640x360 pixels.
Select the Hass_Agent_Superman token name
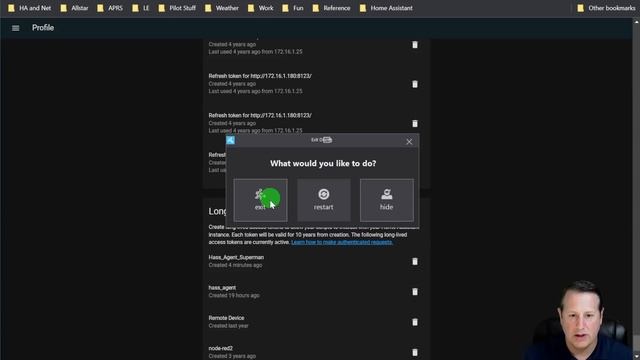coord(236,258)
